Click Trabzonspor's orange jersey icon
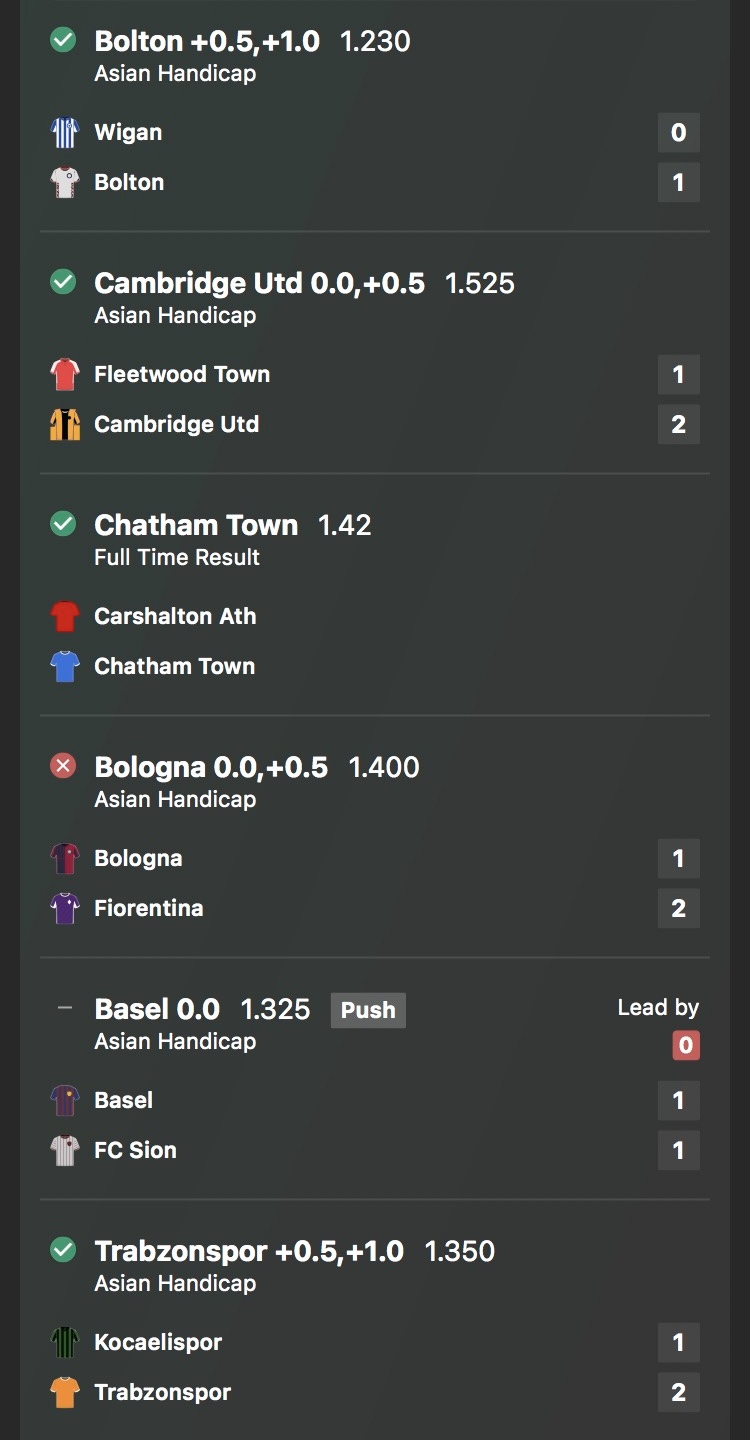Image resolution: width=750 pixels, height=1440 pixels. [65, 1392]
